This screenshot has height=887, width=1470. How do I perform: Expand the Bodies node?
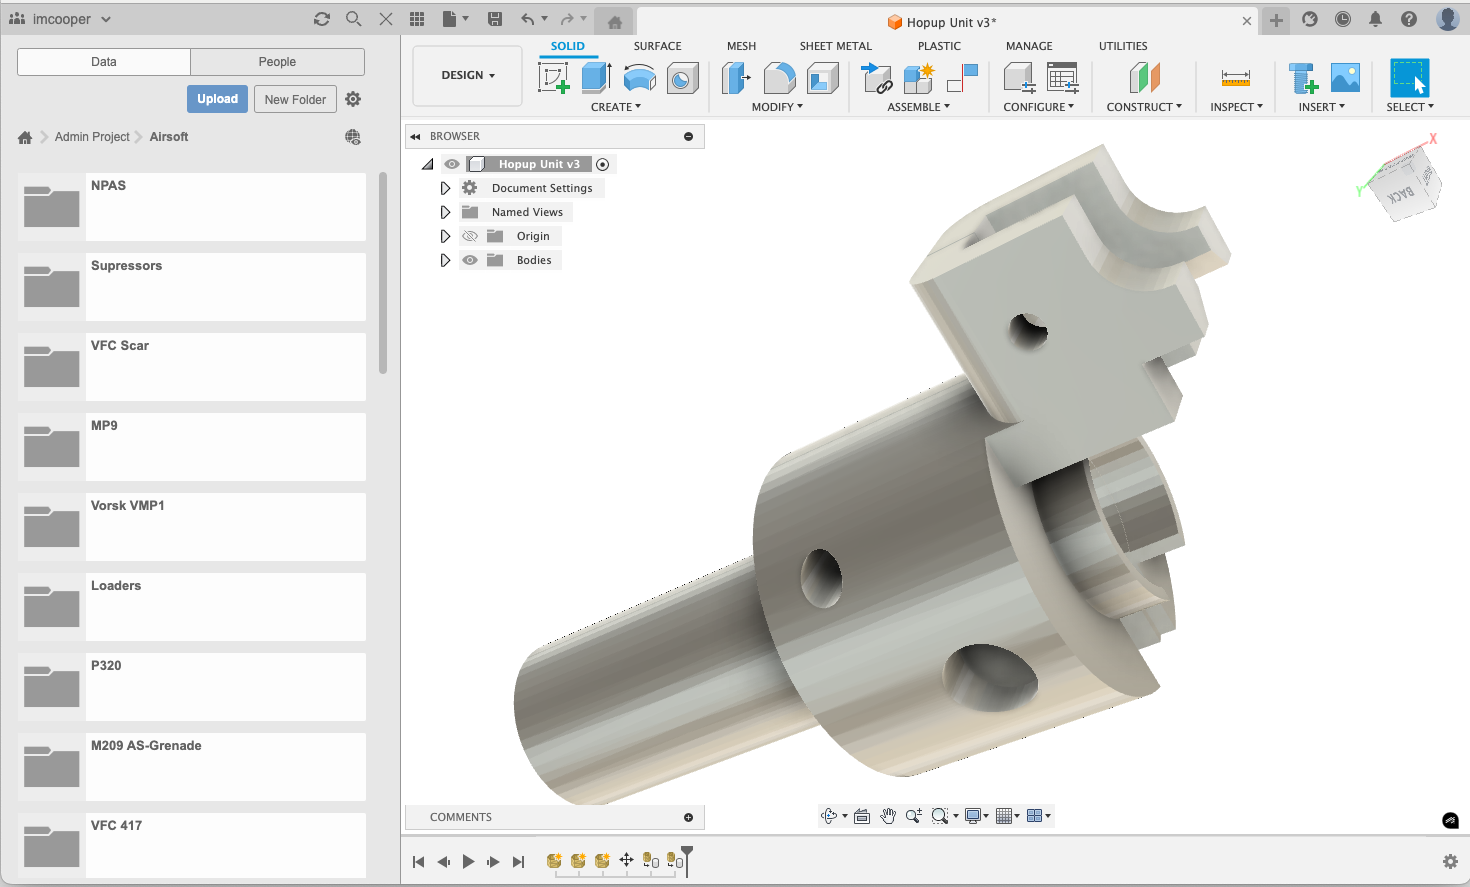(x=445, y=260)
